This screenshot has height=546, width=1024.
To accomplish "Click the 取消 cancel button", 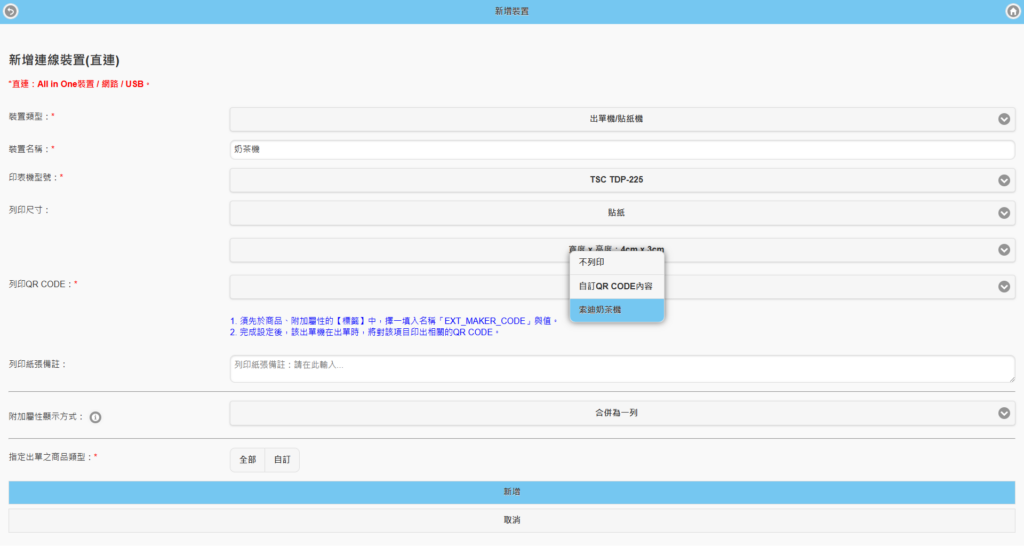I will (511, 521).
